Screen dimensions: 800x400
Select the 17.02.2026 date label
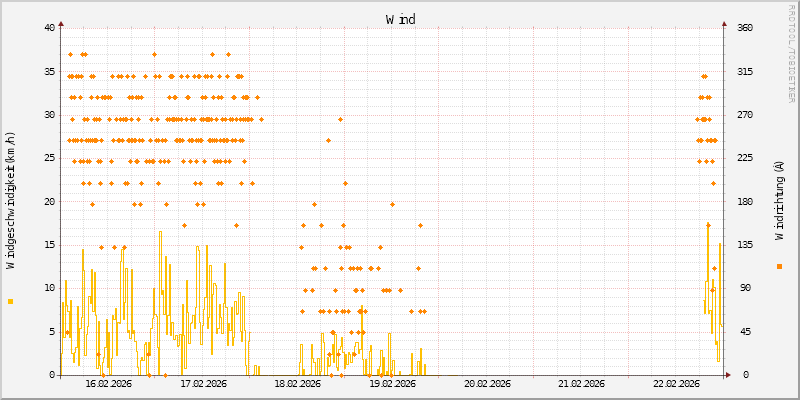pos(203,384)
